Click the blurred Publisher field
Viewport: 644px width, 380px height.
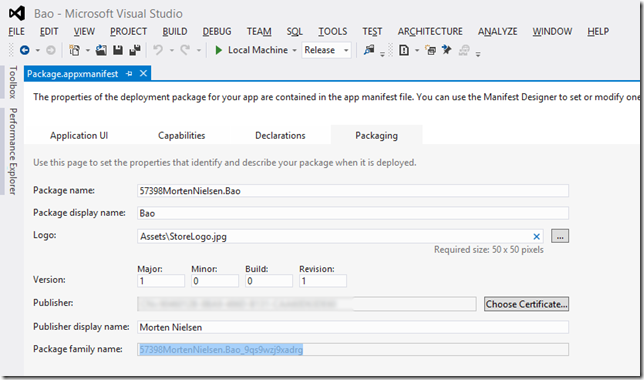(307, 304)
